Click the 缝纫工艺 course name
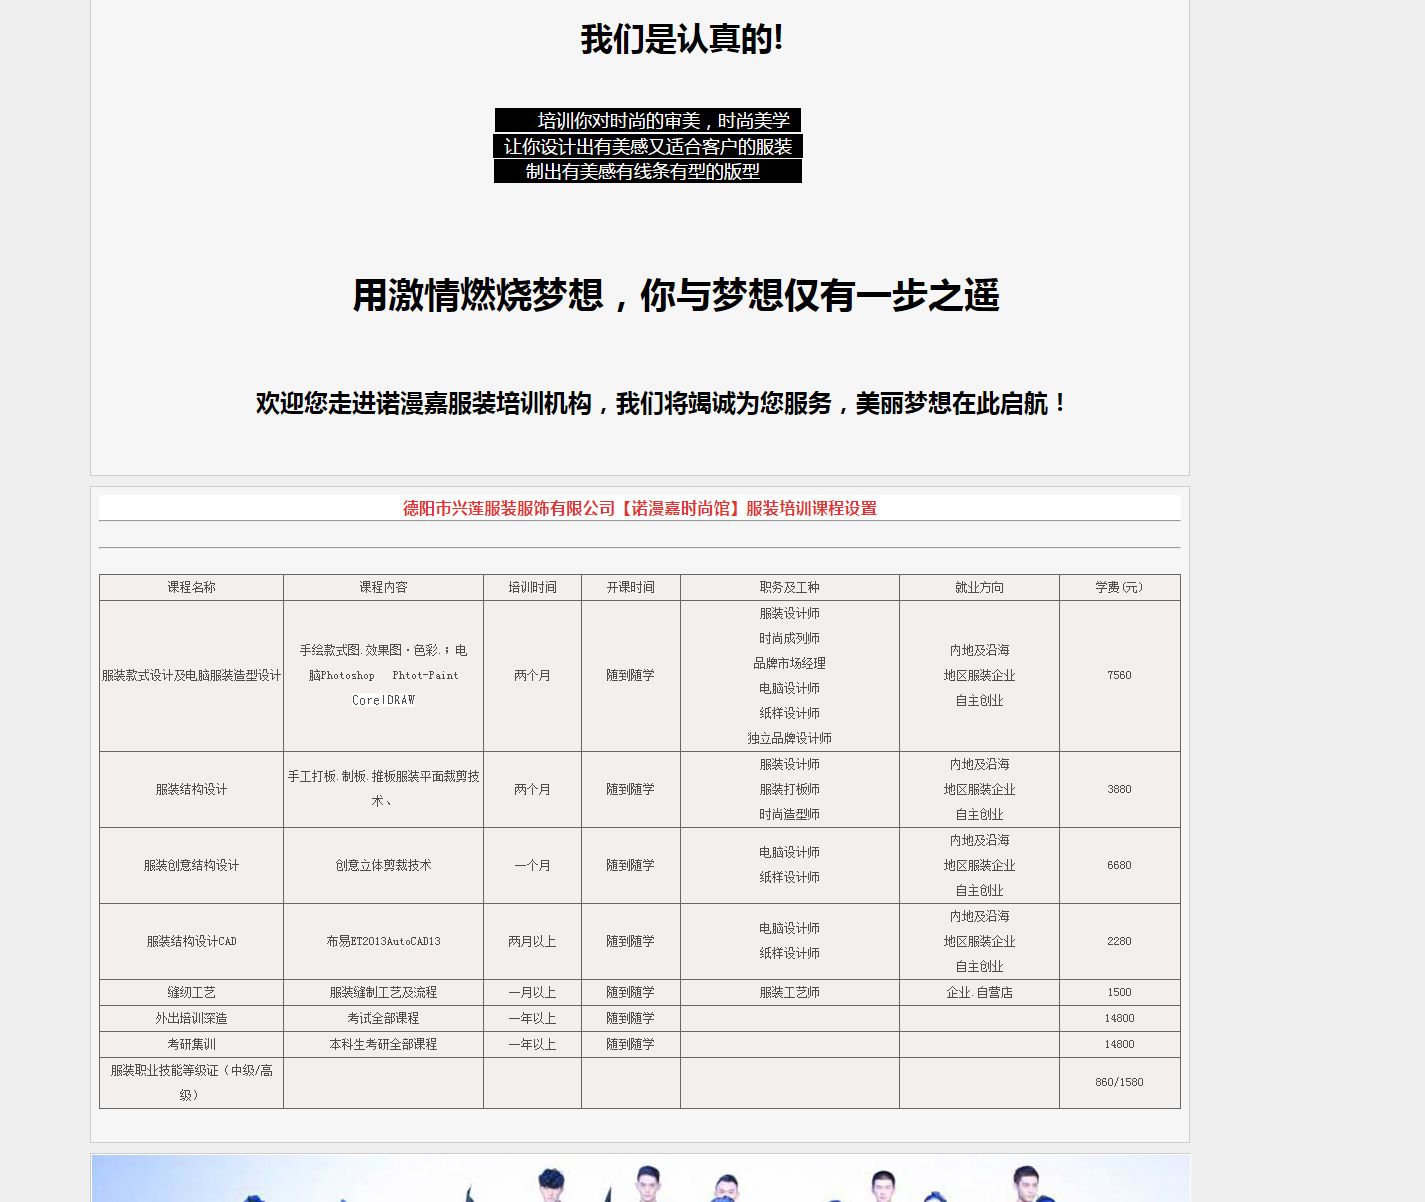 [x=191, y=993]
